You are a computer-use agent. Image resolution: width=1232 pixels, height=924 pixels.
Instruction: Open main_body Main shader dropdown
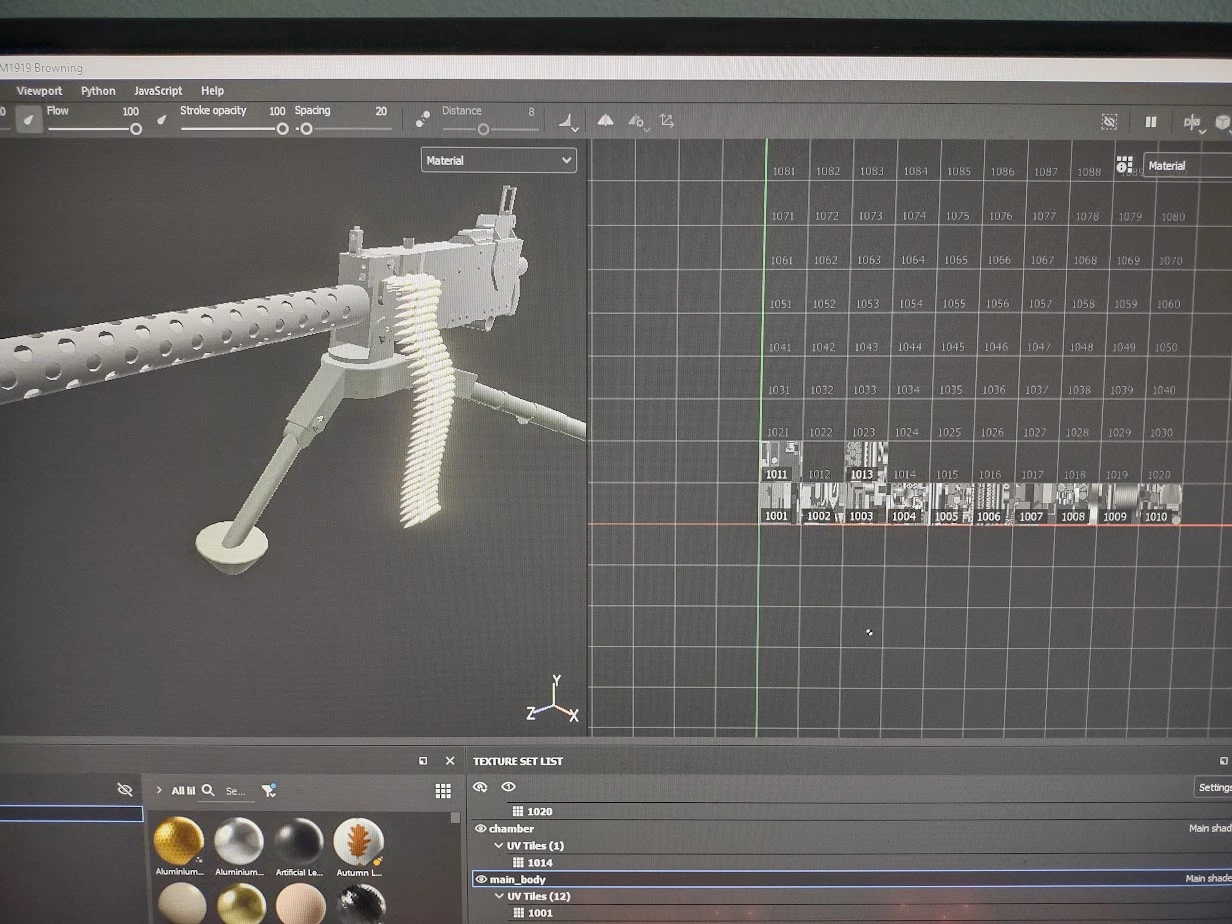[x=1209, y=879]
